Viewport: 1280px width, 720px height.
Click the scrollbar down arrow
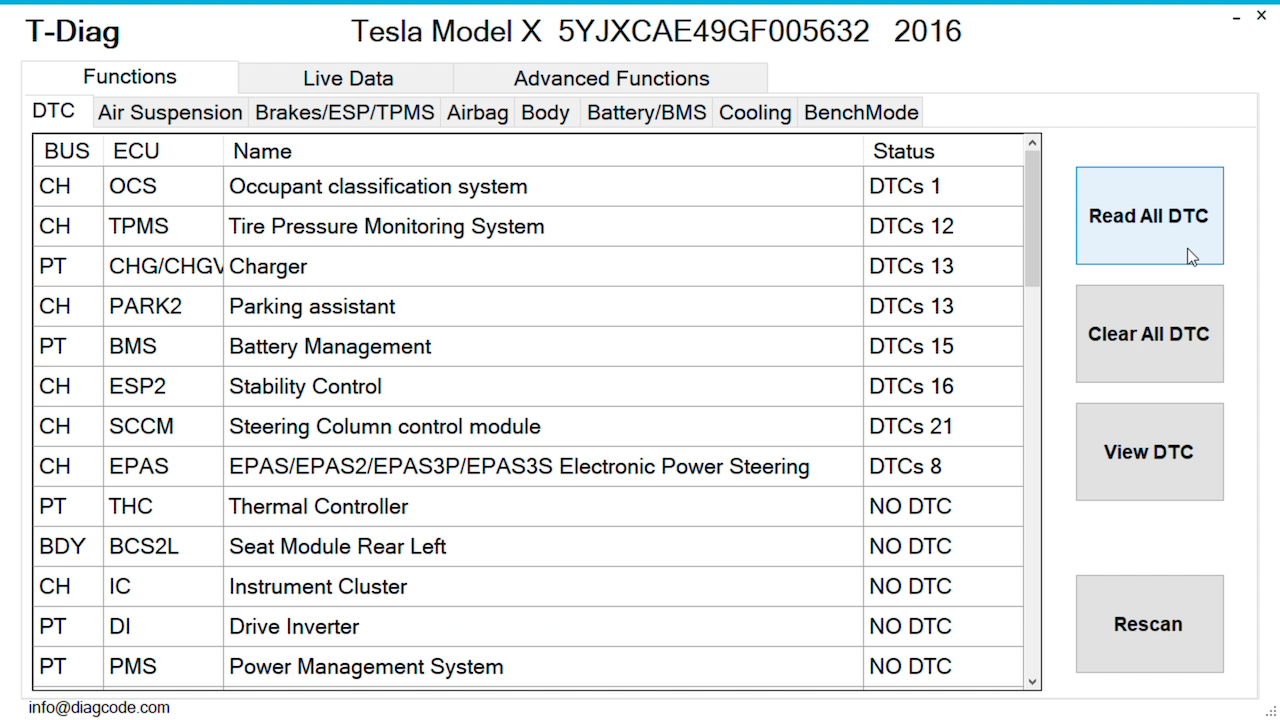pyautogui.click(x=1032, y=681)
